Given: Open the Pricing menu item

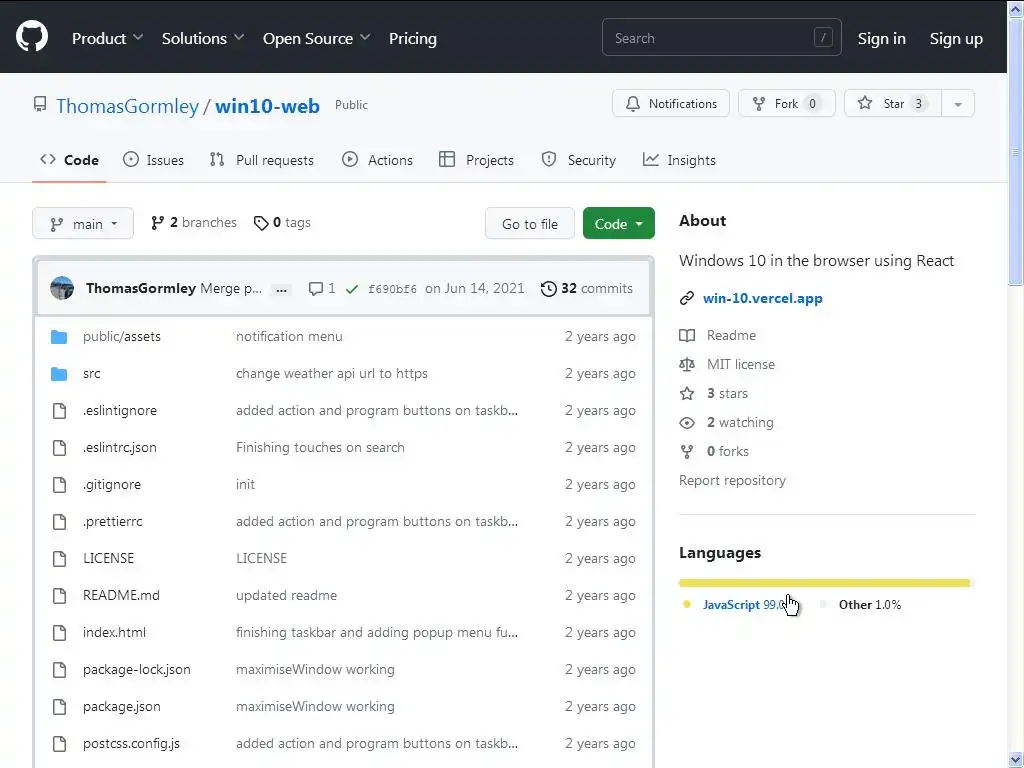Looking at the screenshot, I should pyautogui.click(x=413, y=39).
